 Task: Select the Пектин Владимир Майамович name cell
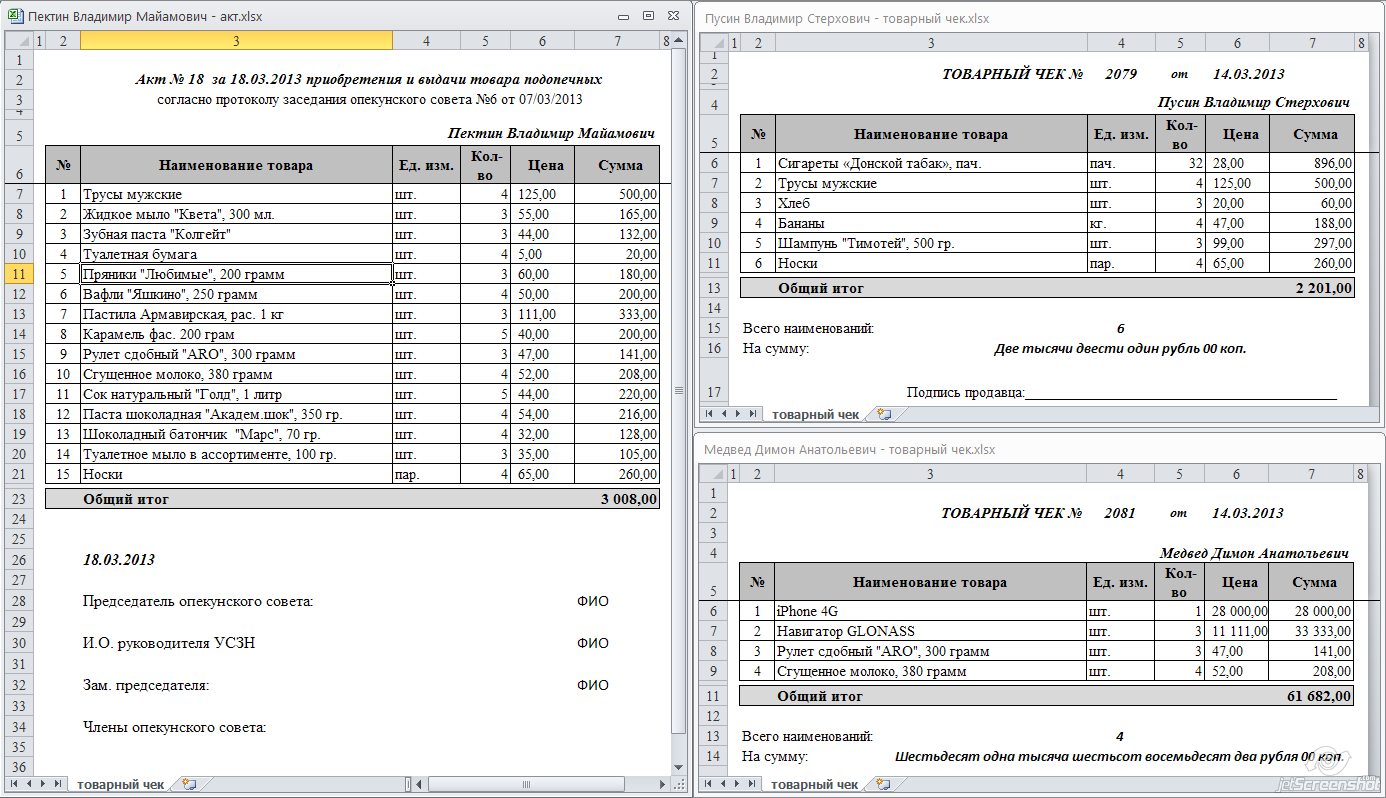click(551, 133)
